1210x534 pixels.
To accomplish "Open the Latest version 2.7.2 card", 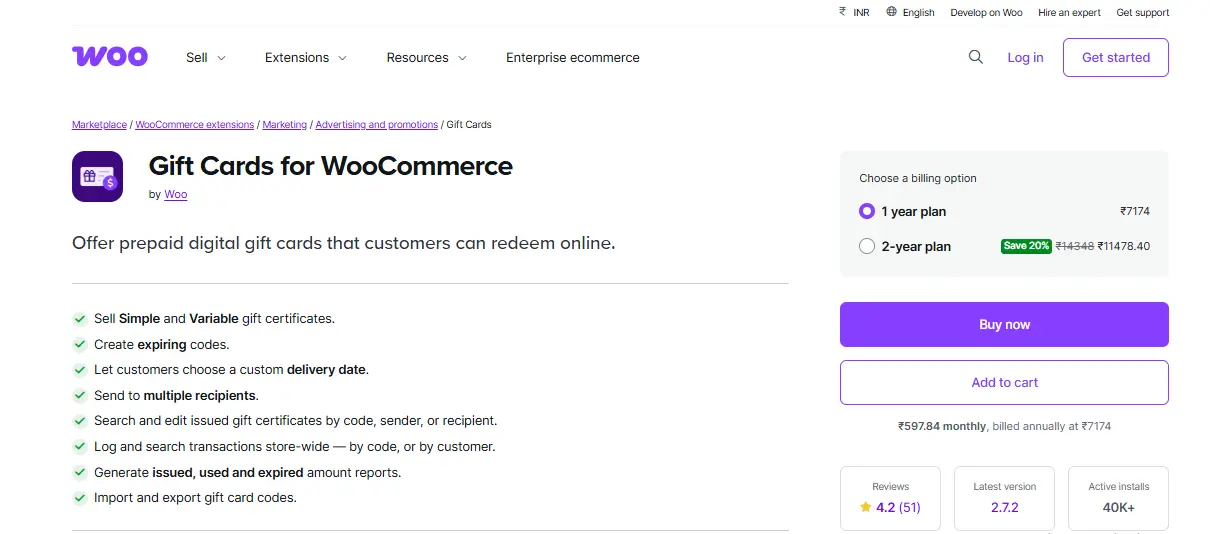I will (1004, 498).
